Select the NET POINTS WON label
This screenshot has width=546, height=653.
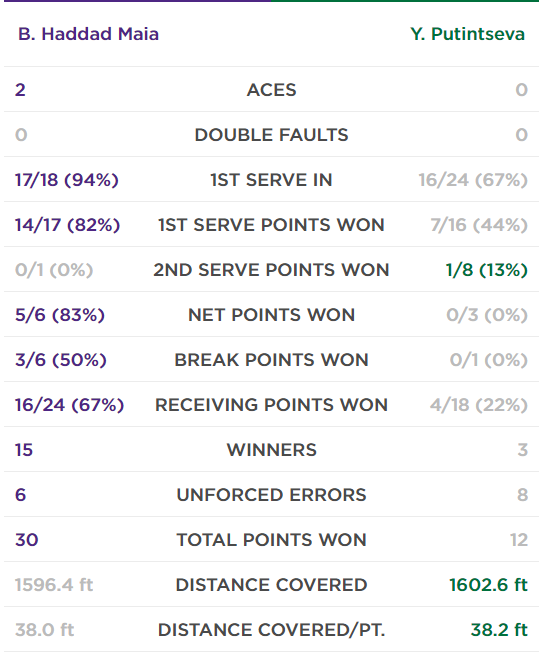tap(272, 314)
